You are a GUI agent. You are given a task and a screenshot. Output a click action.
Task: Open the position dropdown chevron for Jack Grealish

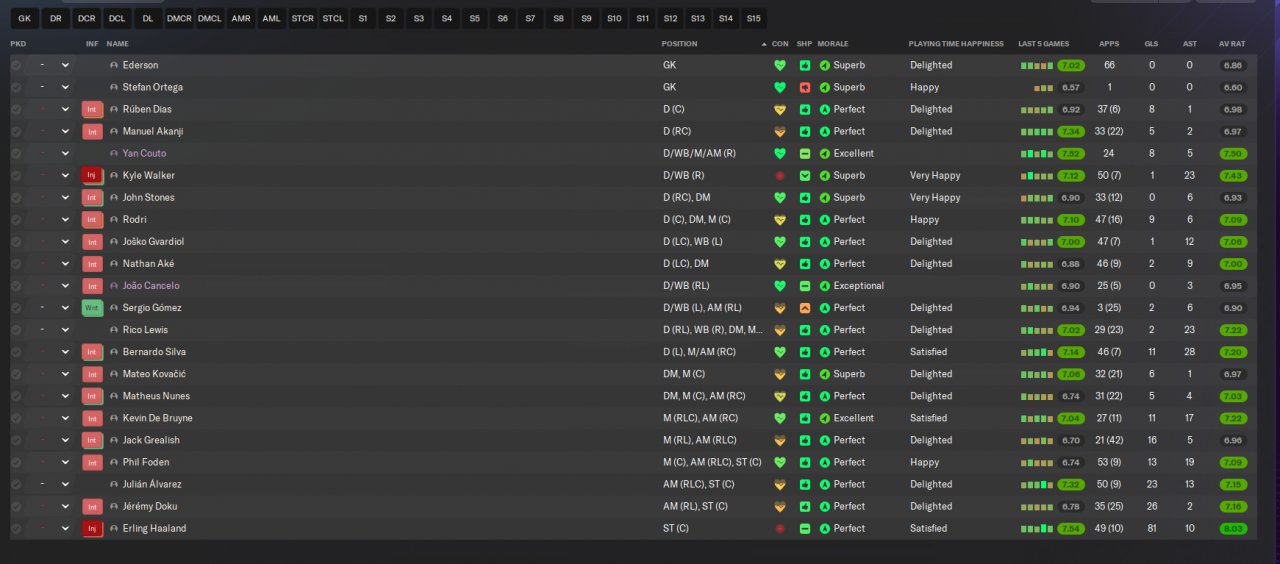[65, 440]
